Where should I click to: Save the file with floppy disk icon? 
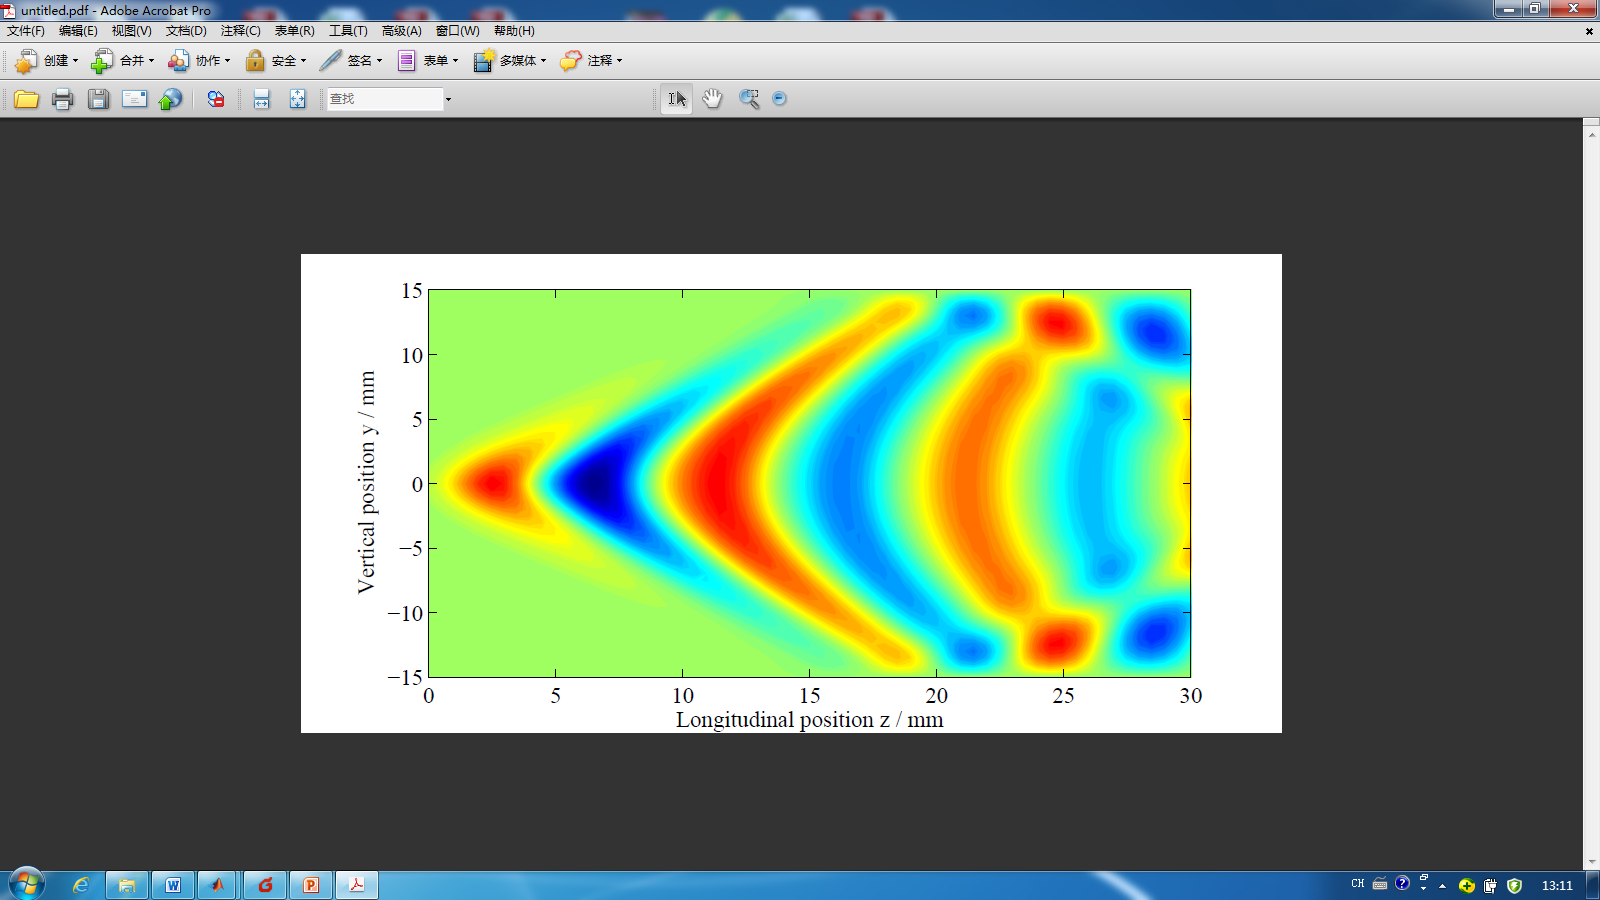[x=98, y=99]
